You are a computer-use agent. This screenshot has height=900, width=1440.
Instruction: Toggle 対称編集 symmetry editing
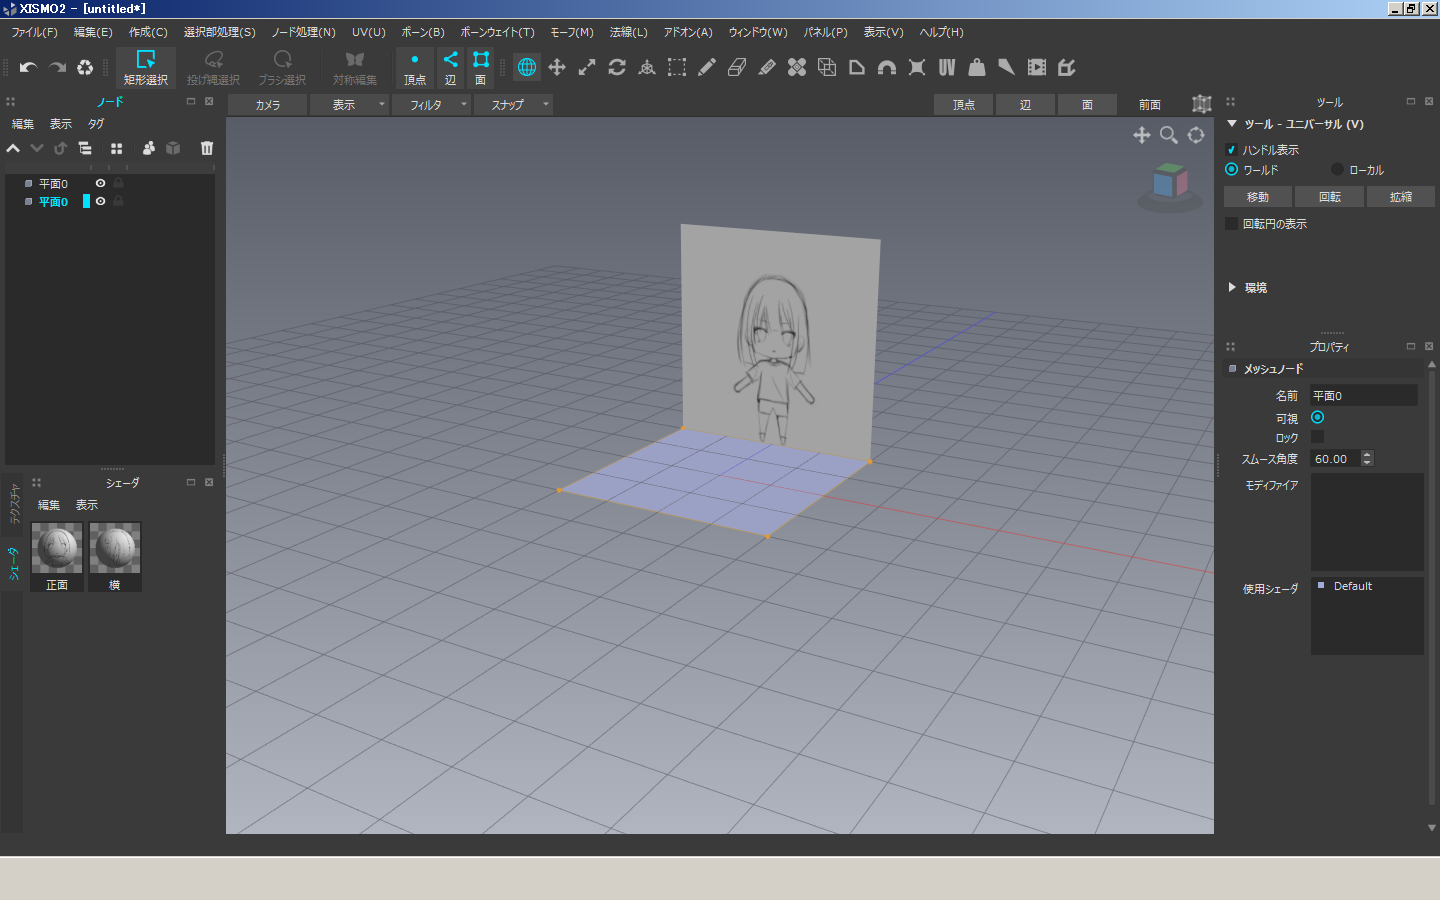coord(355,67)
